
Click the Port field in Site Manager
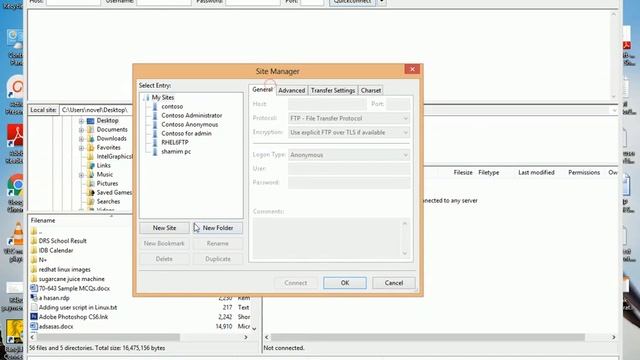click(x=398, y=104)
